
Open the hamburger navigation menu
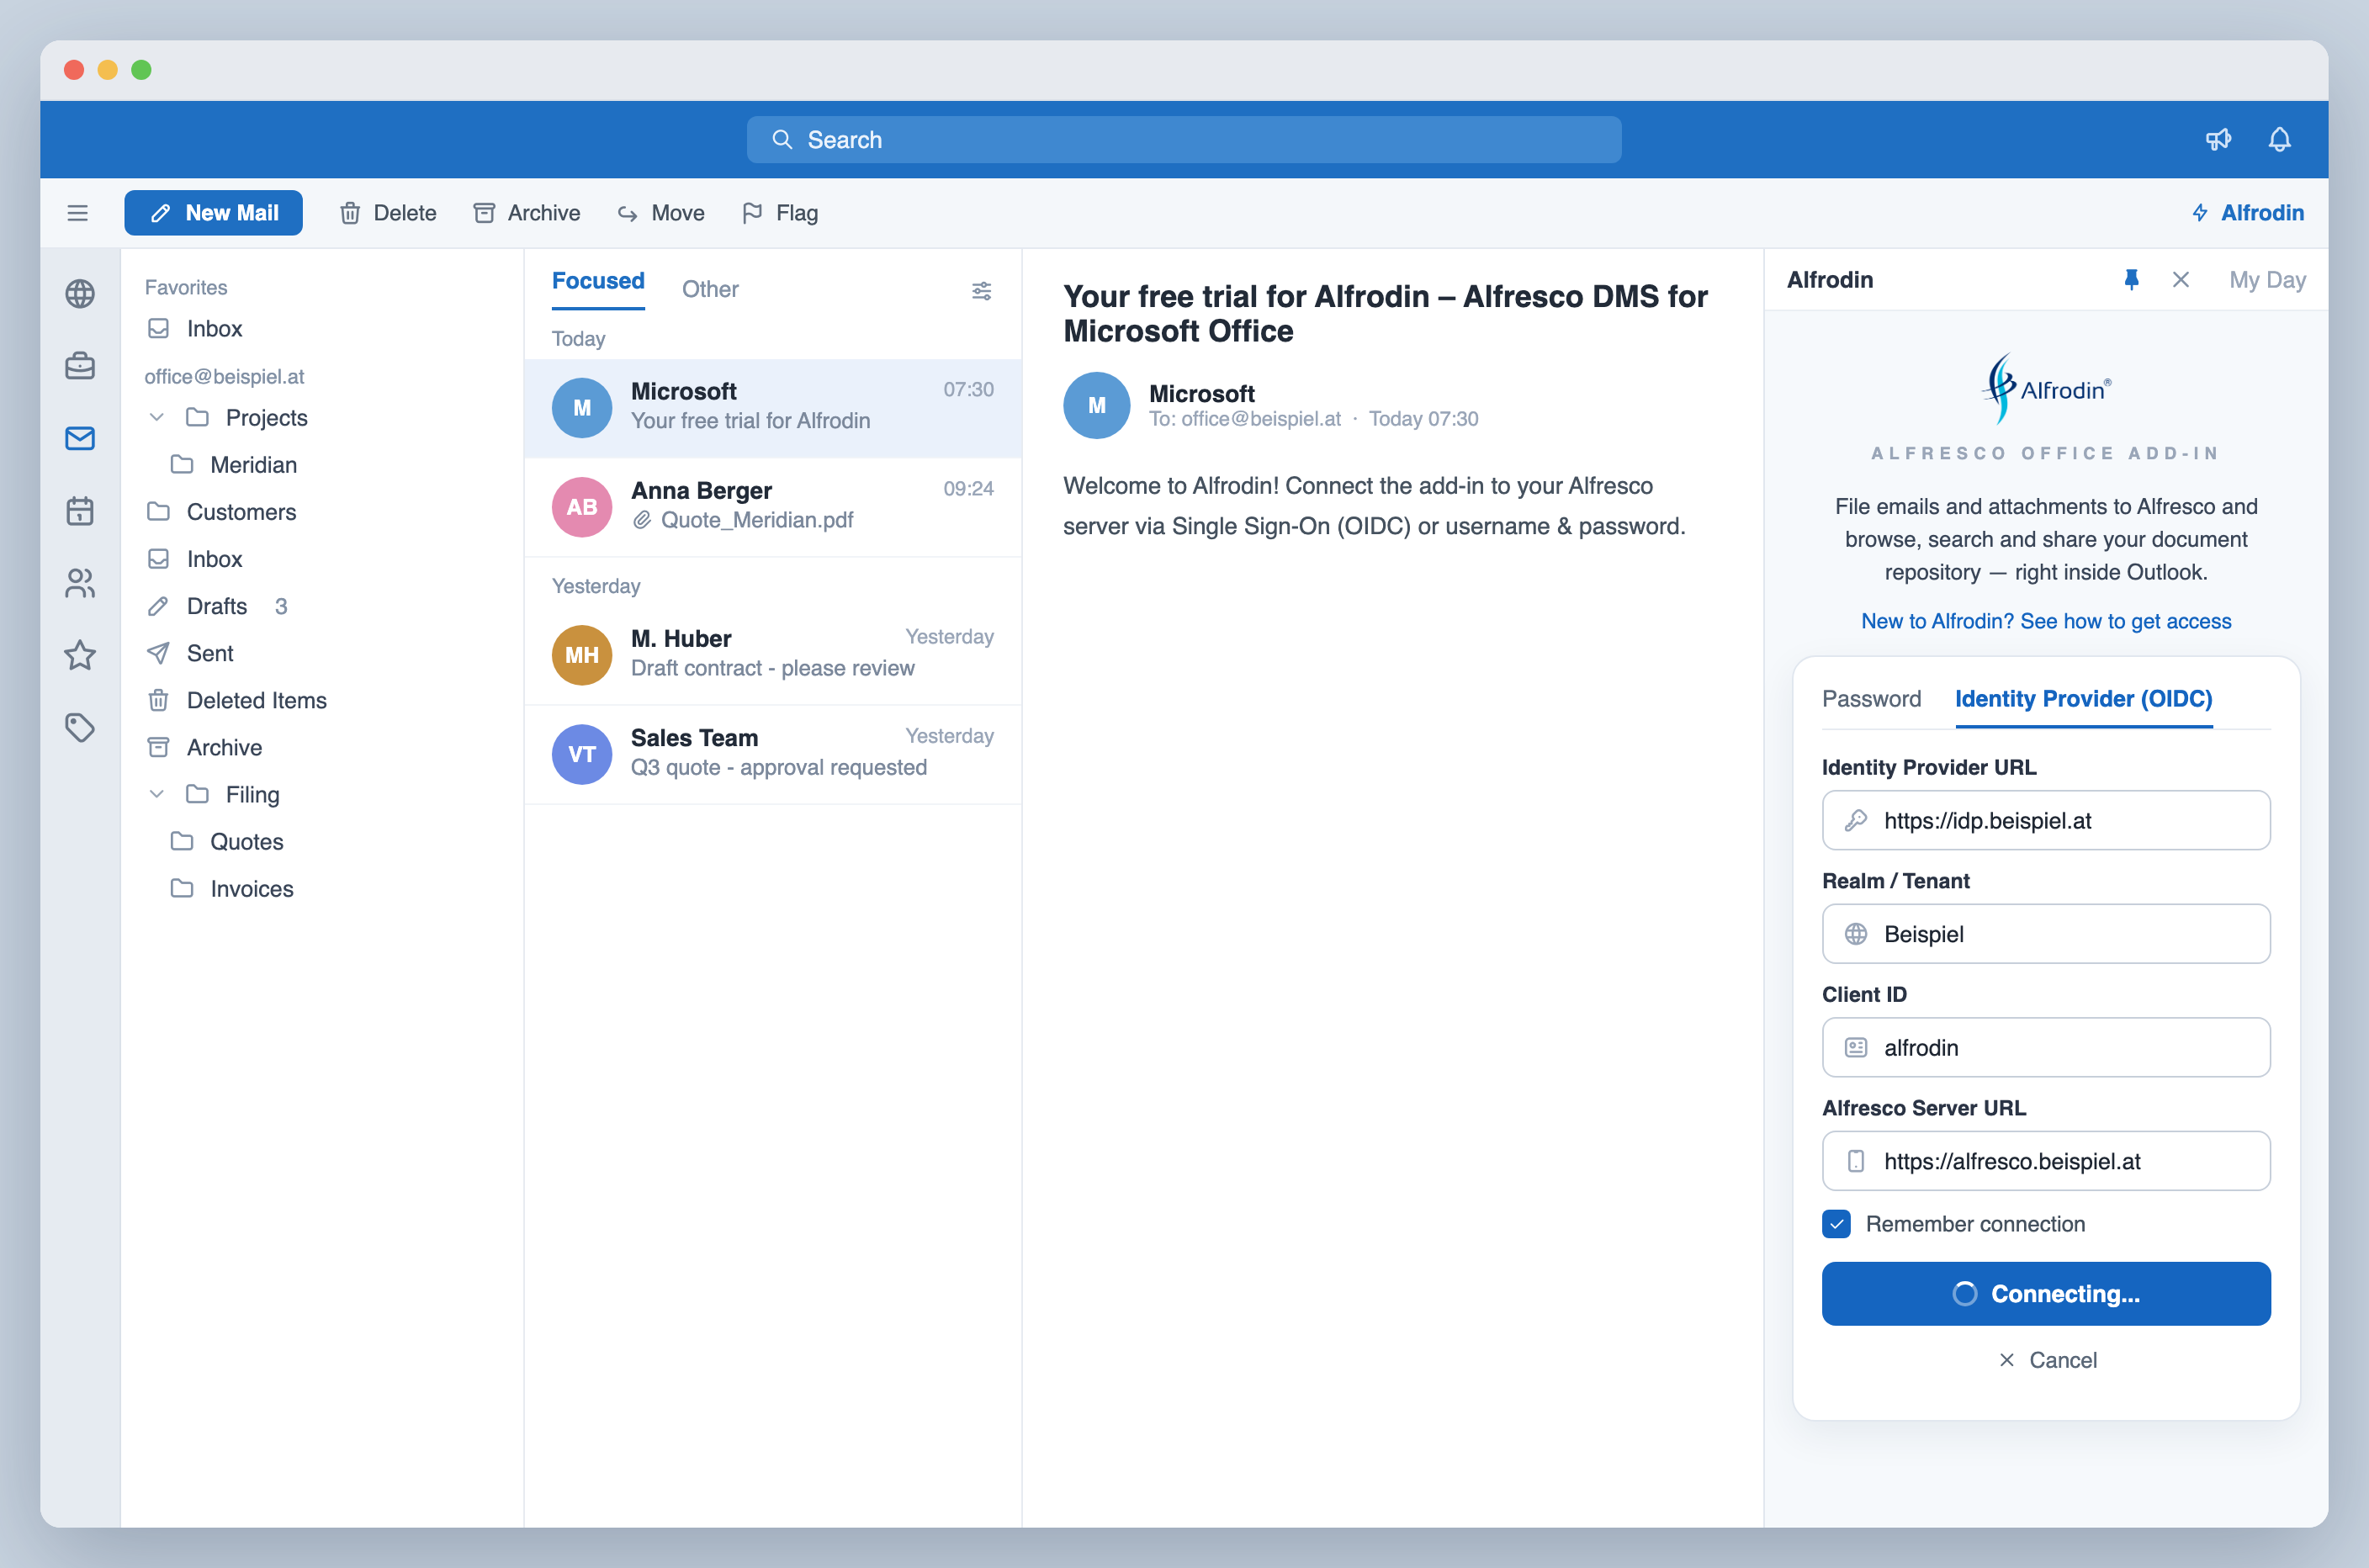coord(77,213)
